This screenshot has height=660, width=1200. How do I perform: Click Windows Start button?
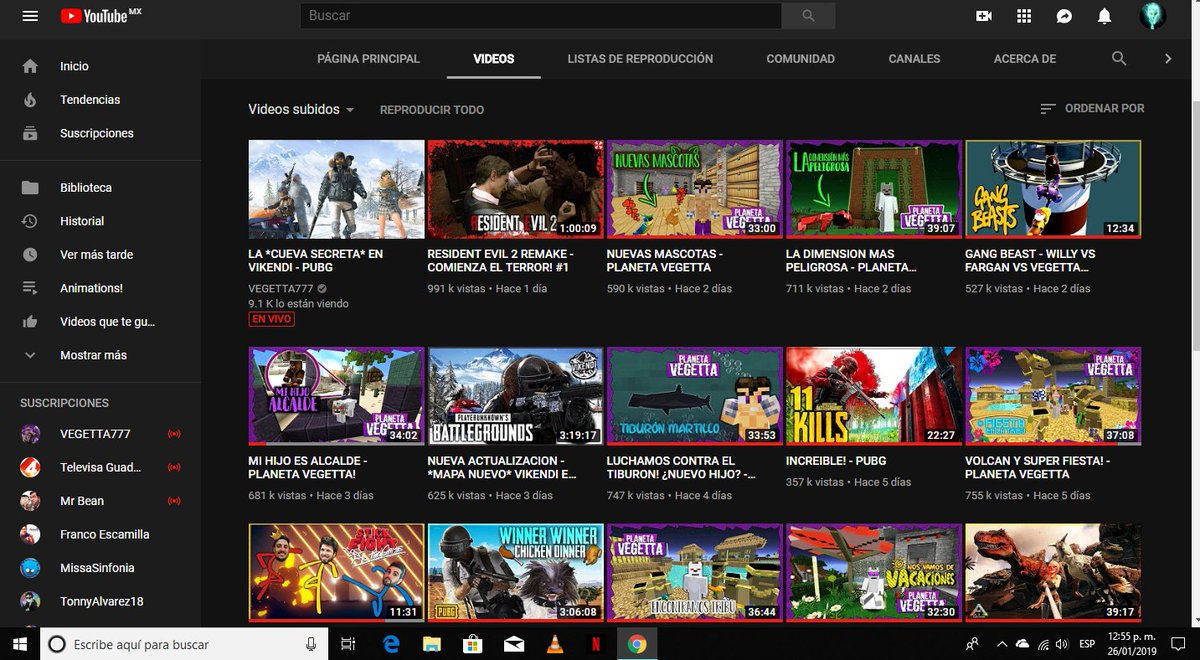click(19, 644)
